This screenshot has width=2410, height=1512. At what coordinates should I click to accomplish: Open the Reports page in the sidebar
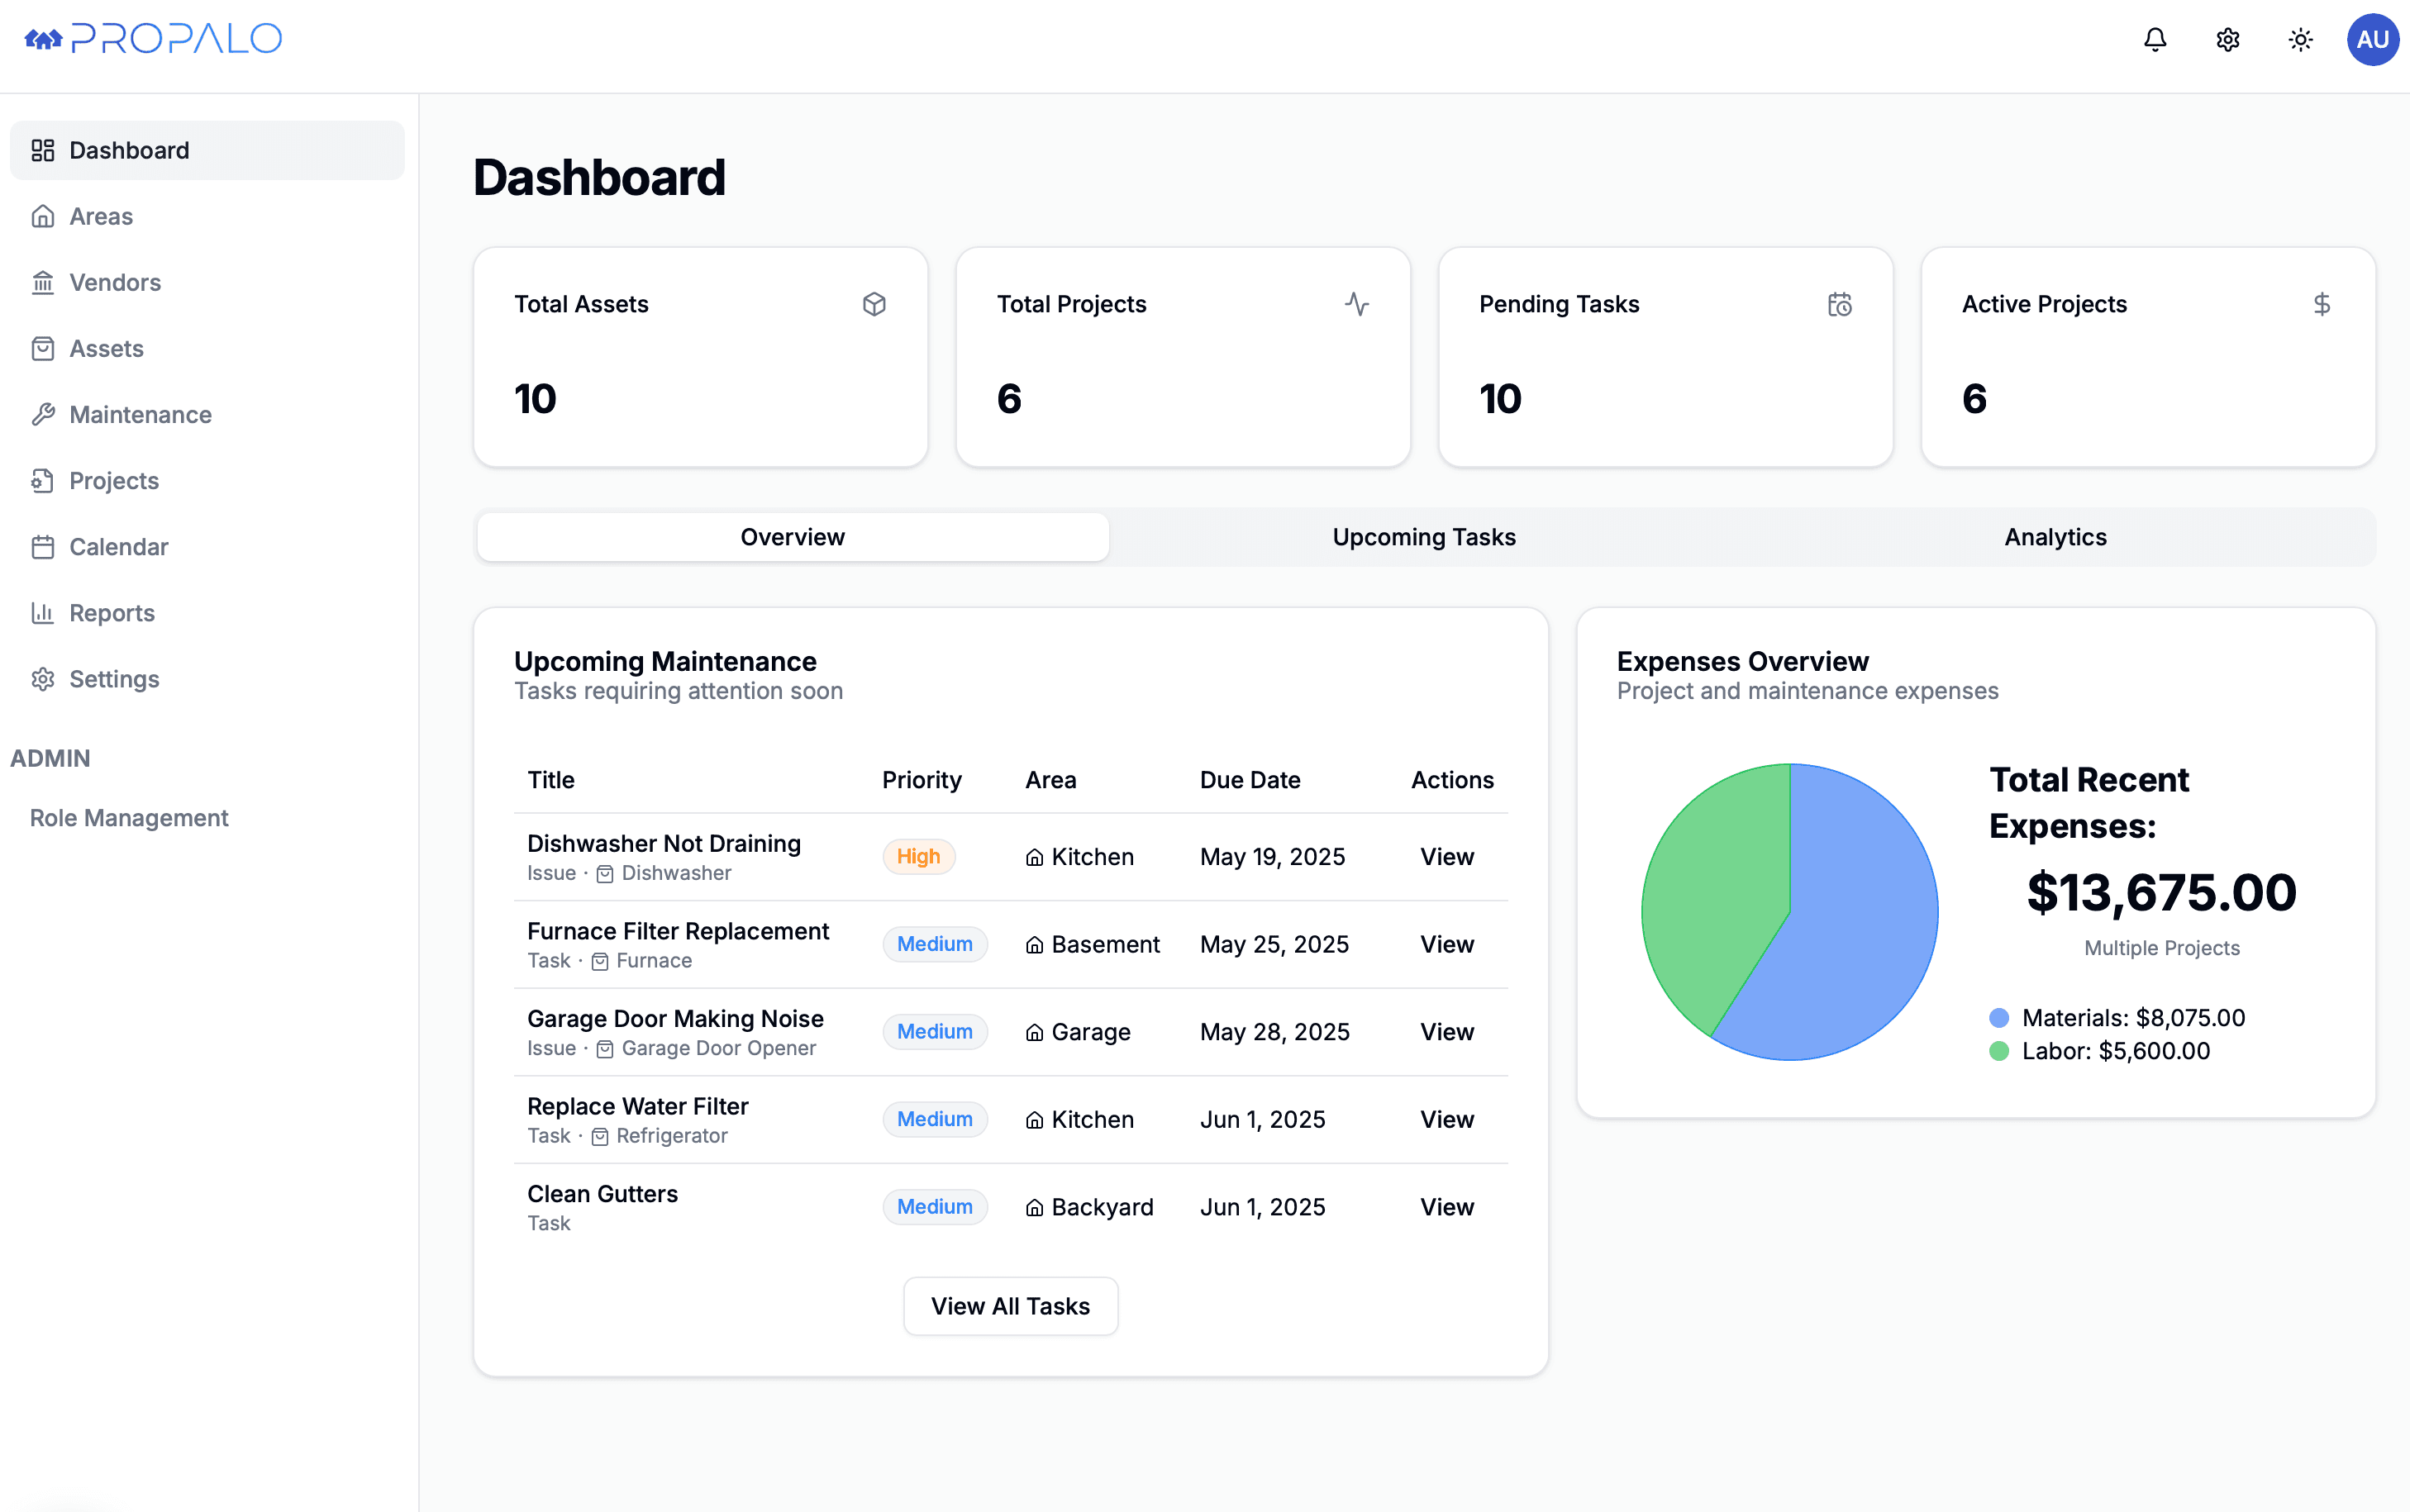click(112, 613)
